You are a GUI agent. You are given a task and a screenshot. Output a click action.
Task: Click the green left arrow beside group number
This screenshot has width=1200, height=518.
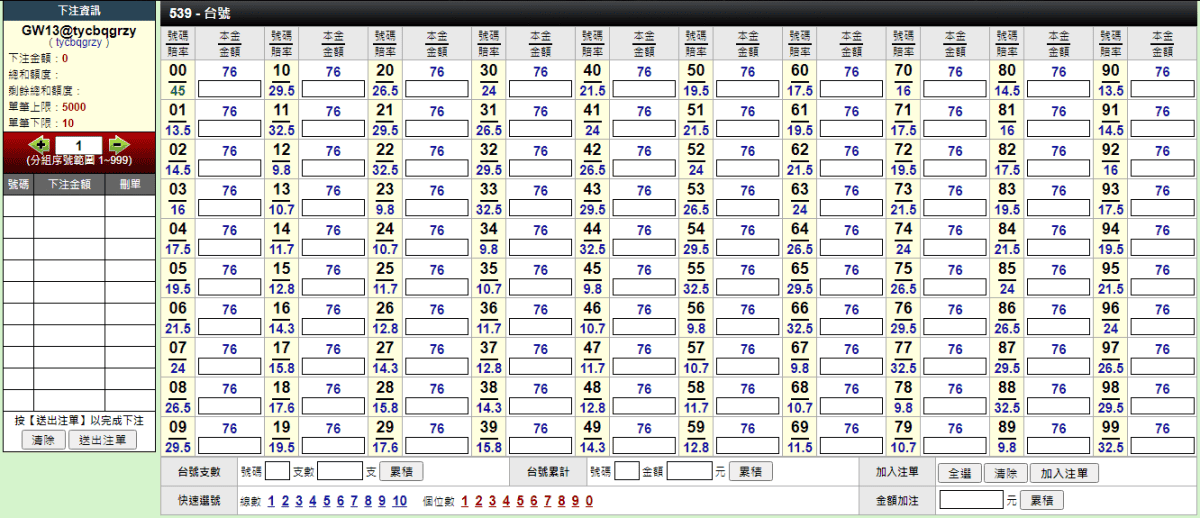pyautogui.click(x=41, y=146)
